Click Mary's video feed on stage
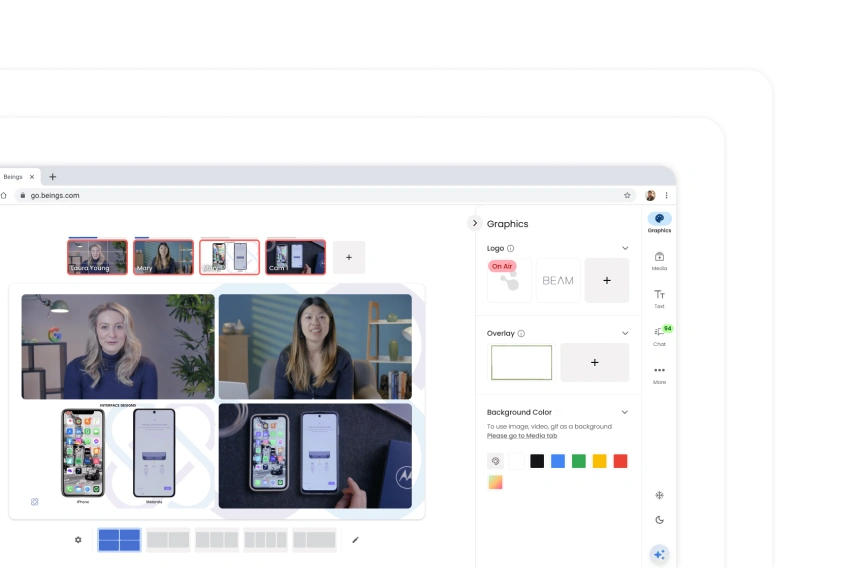 click(315, 346)
